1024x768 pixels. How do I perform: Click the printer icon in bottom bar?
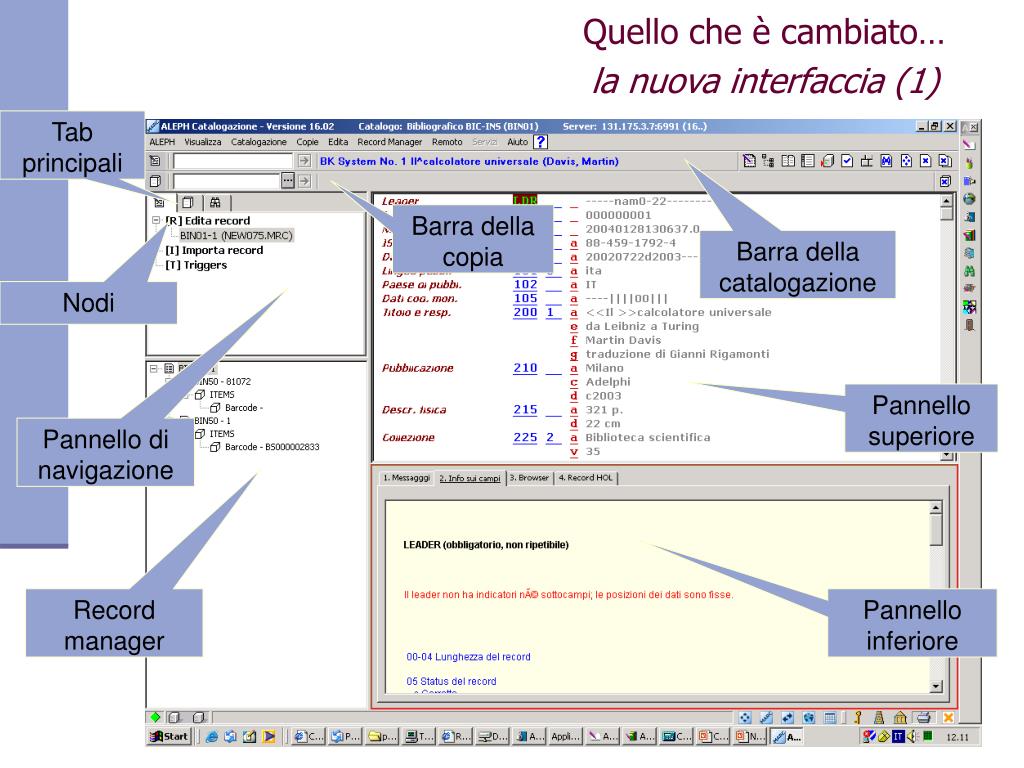tap(923, 717)
